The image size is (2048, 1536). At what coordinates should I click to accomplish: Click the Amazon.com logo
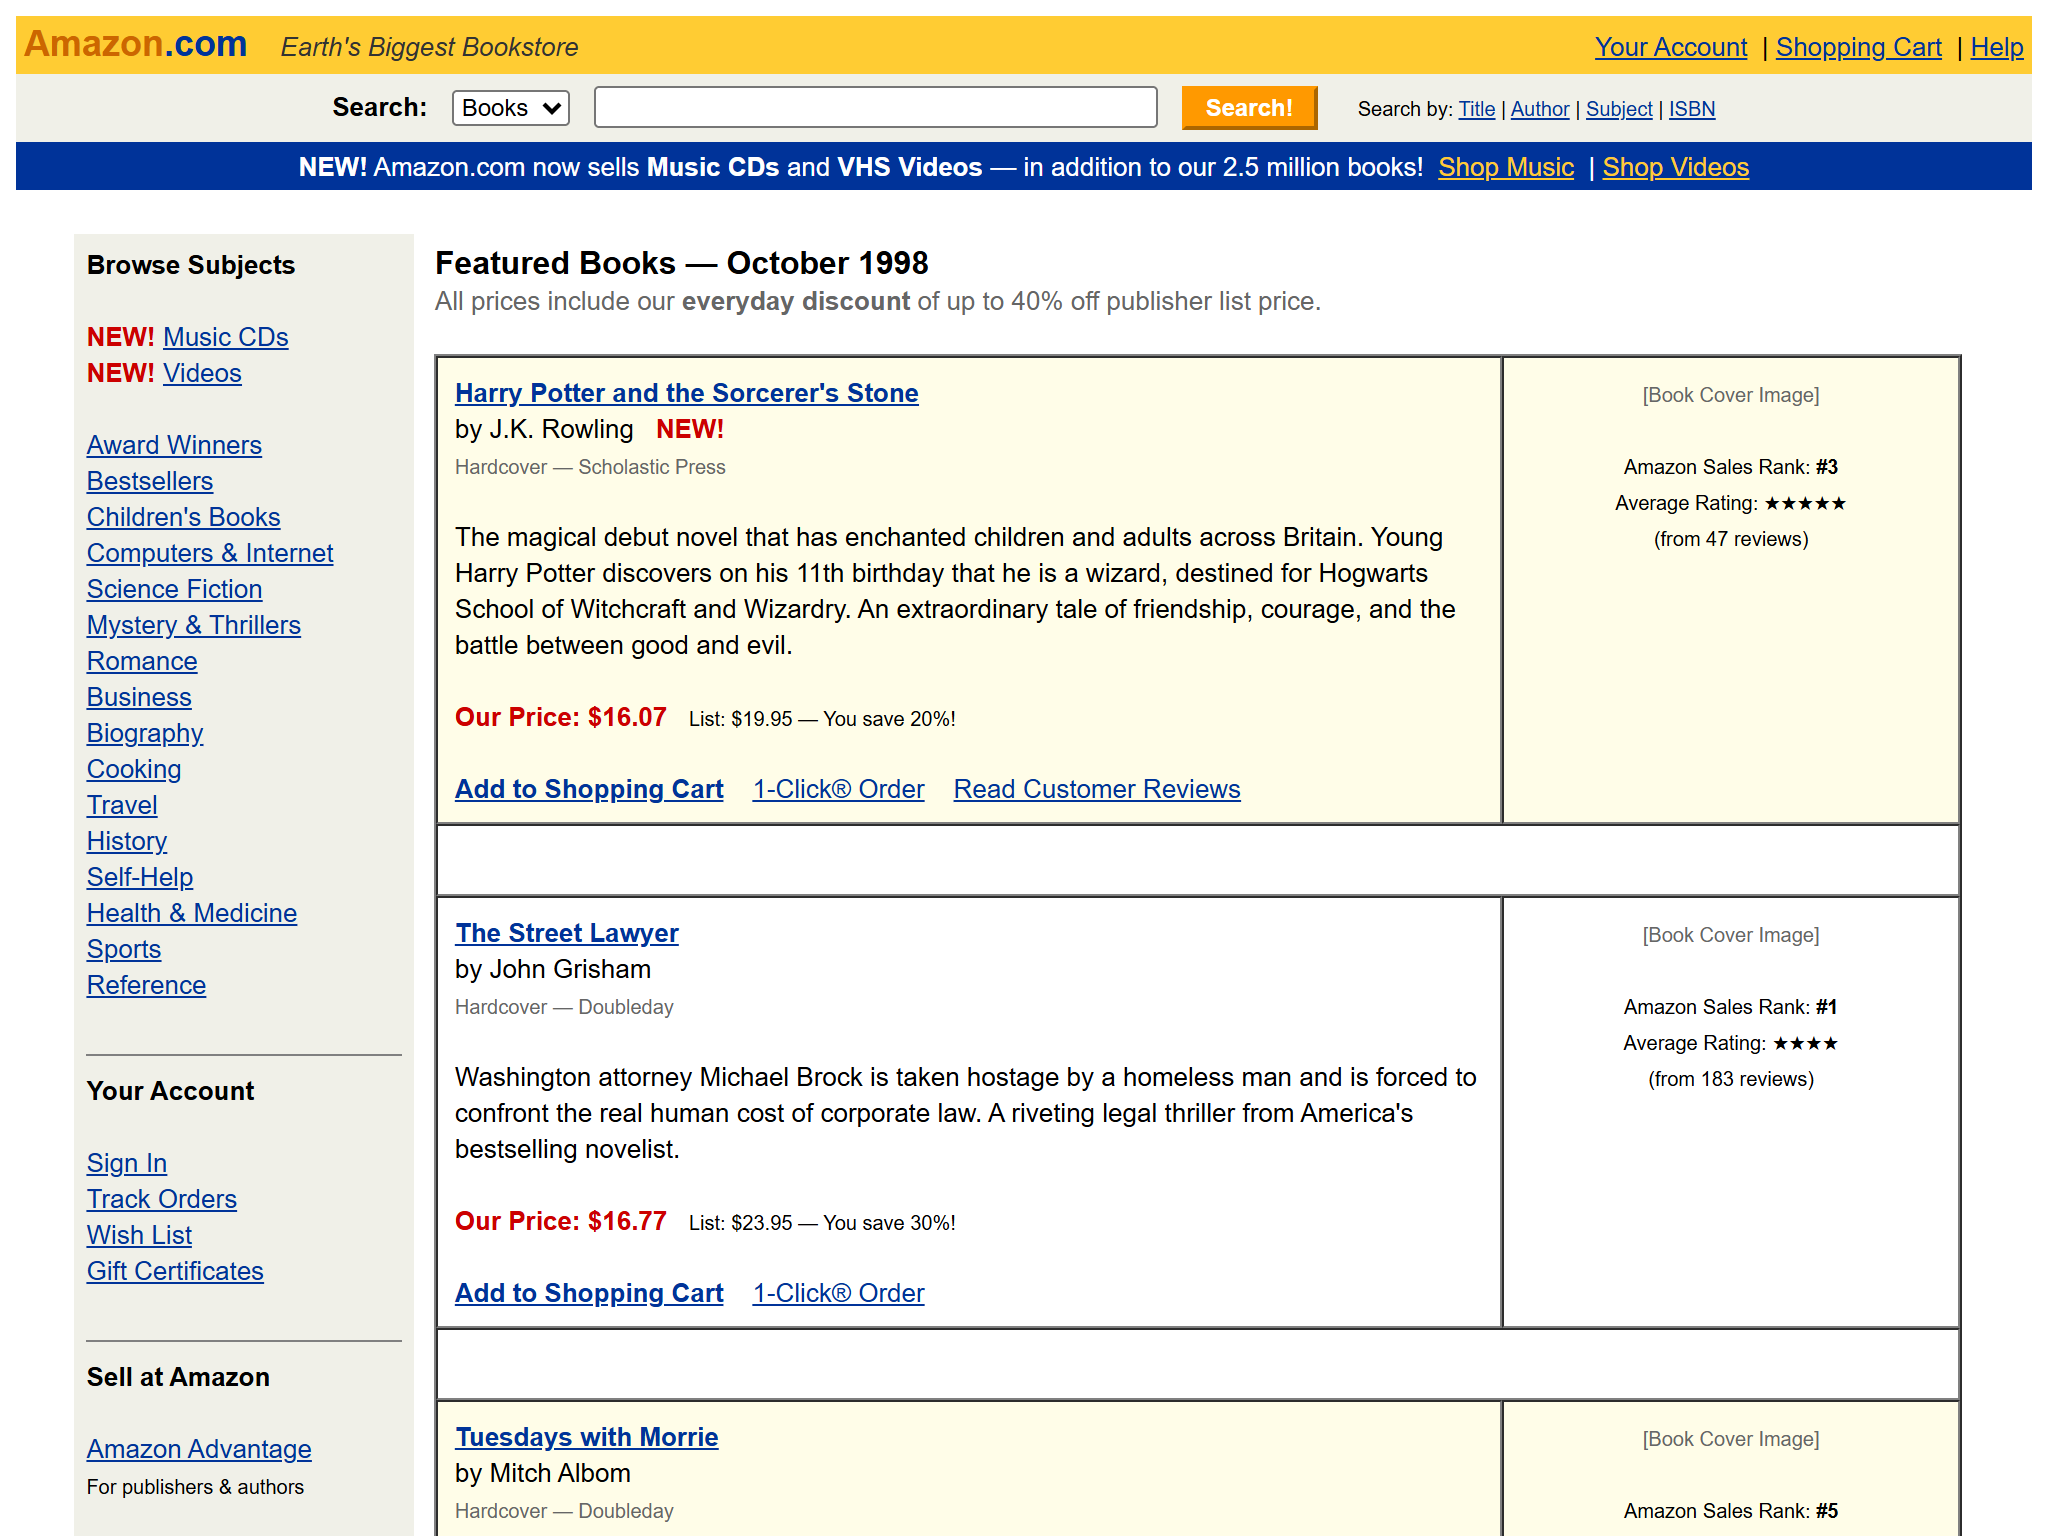133,44
